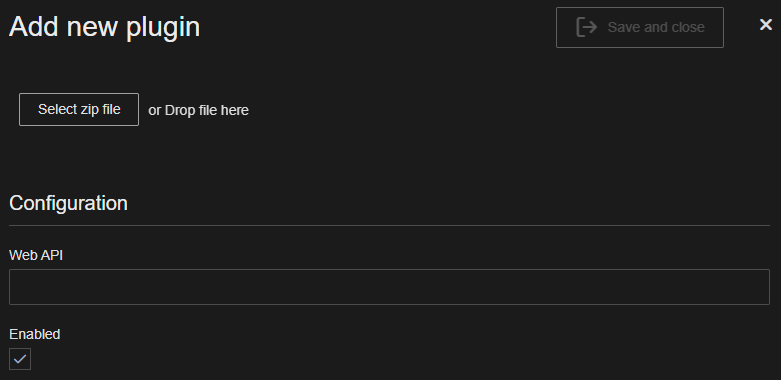Click the Enabled label text
Viewport: 781px width, 380px height.
tap(35, 334)
